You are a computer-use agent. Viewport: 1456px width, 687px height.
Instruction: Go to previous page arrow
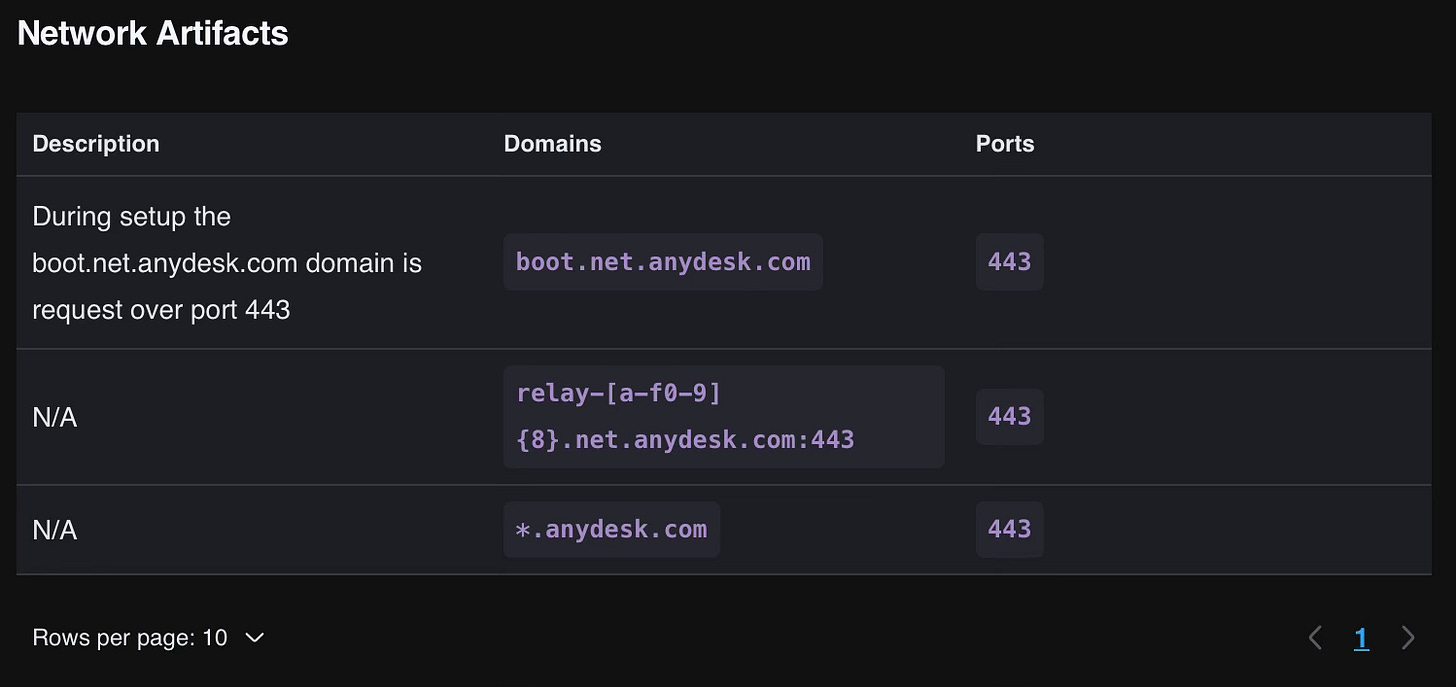(x=1315, y=638)
